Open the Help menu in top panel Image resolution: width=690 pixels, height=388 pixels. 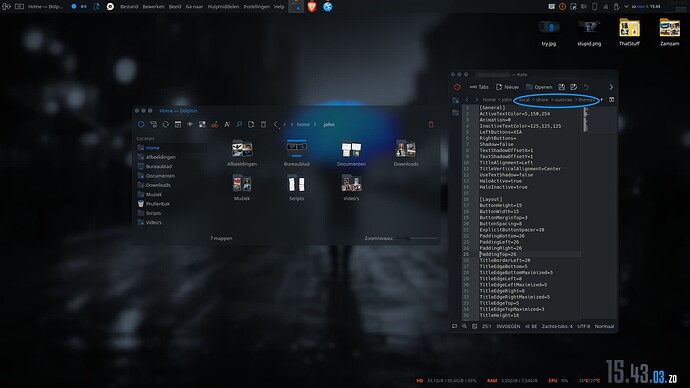pyautogui.click(x=279, y=7)
